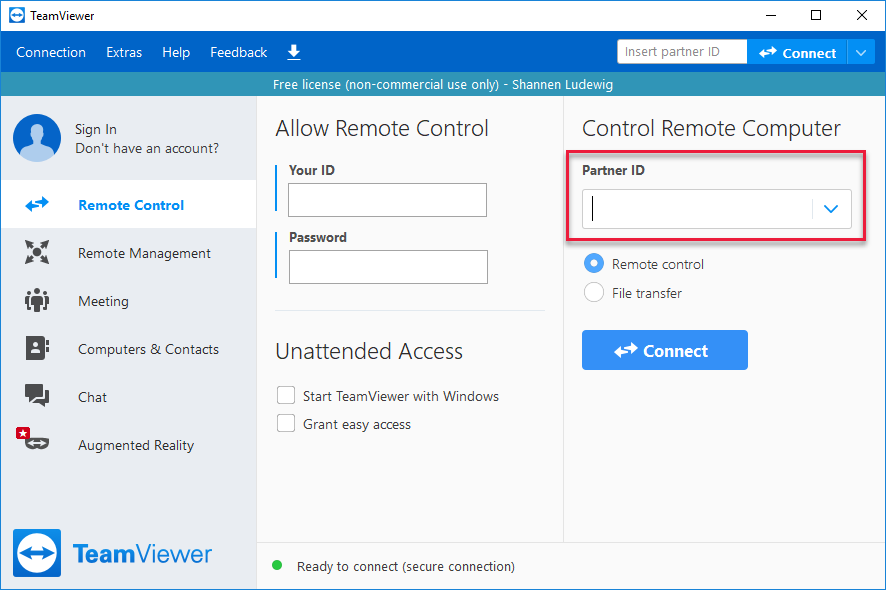Image resolution: width=886 pixels, height=590 pixels.
Task: Click the Sign In link
Action: tap(96, 129)
